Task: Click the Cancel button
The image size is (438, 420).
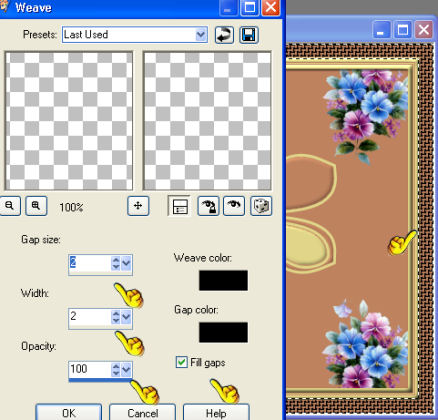Action: 142,413
